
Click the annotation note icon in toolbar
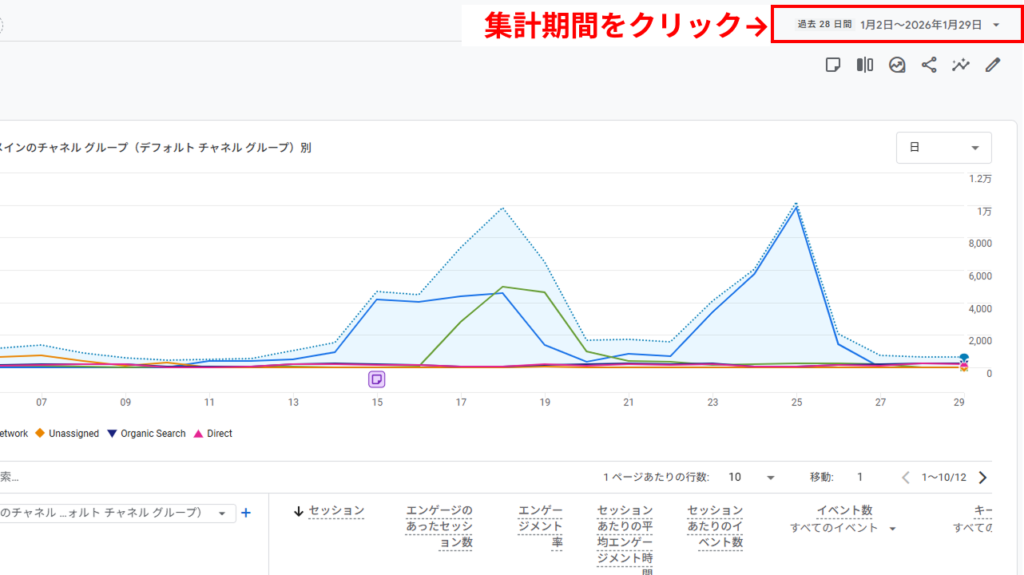coord(833,65)
